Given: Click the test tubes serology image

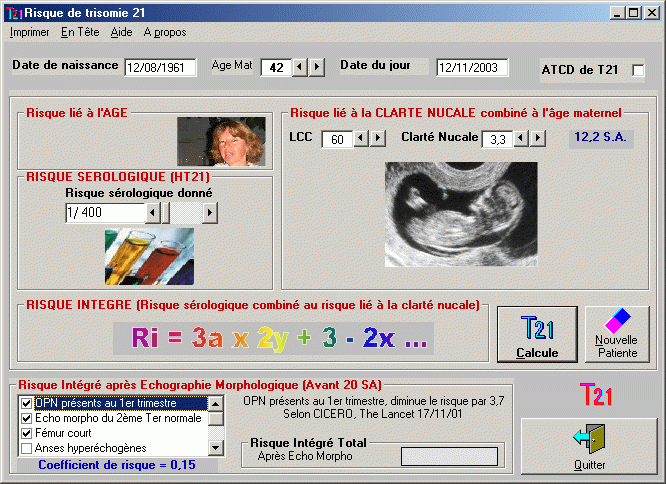Looking at the screenshot, I should 150,256.
